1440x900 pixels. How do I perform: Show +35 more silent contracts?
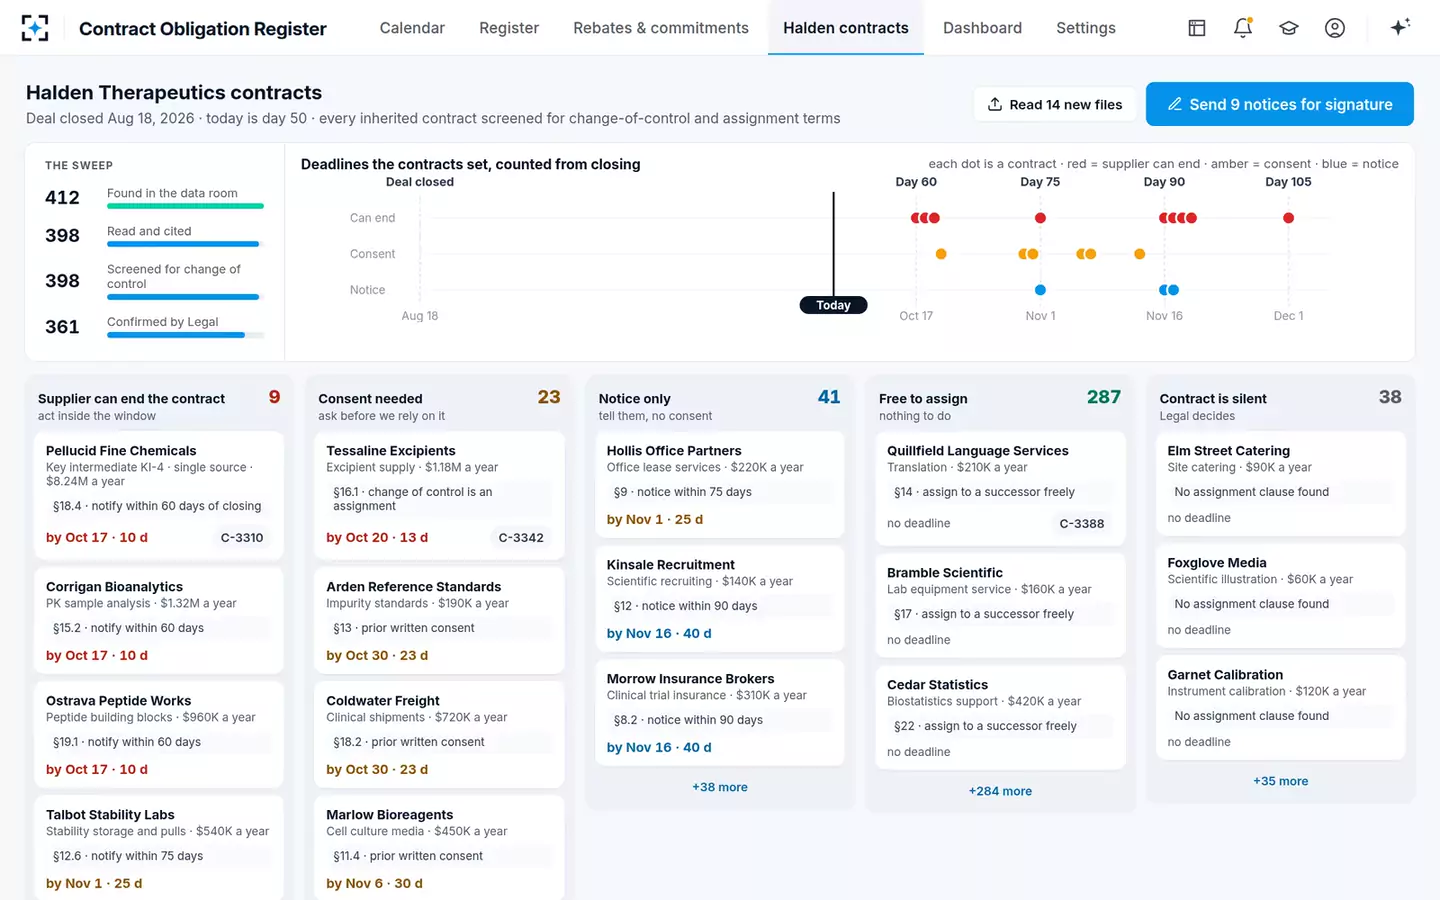1281,781
